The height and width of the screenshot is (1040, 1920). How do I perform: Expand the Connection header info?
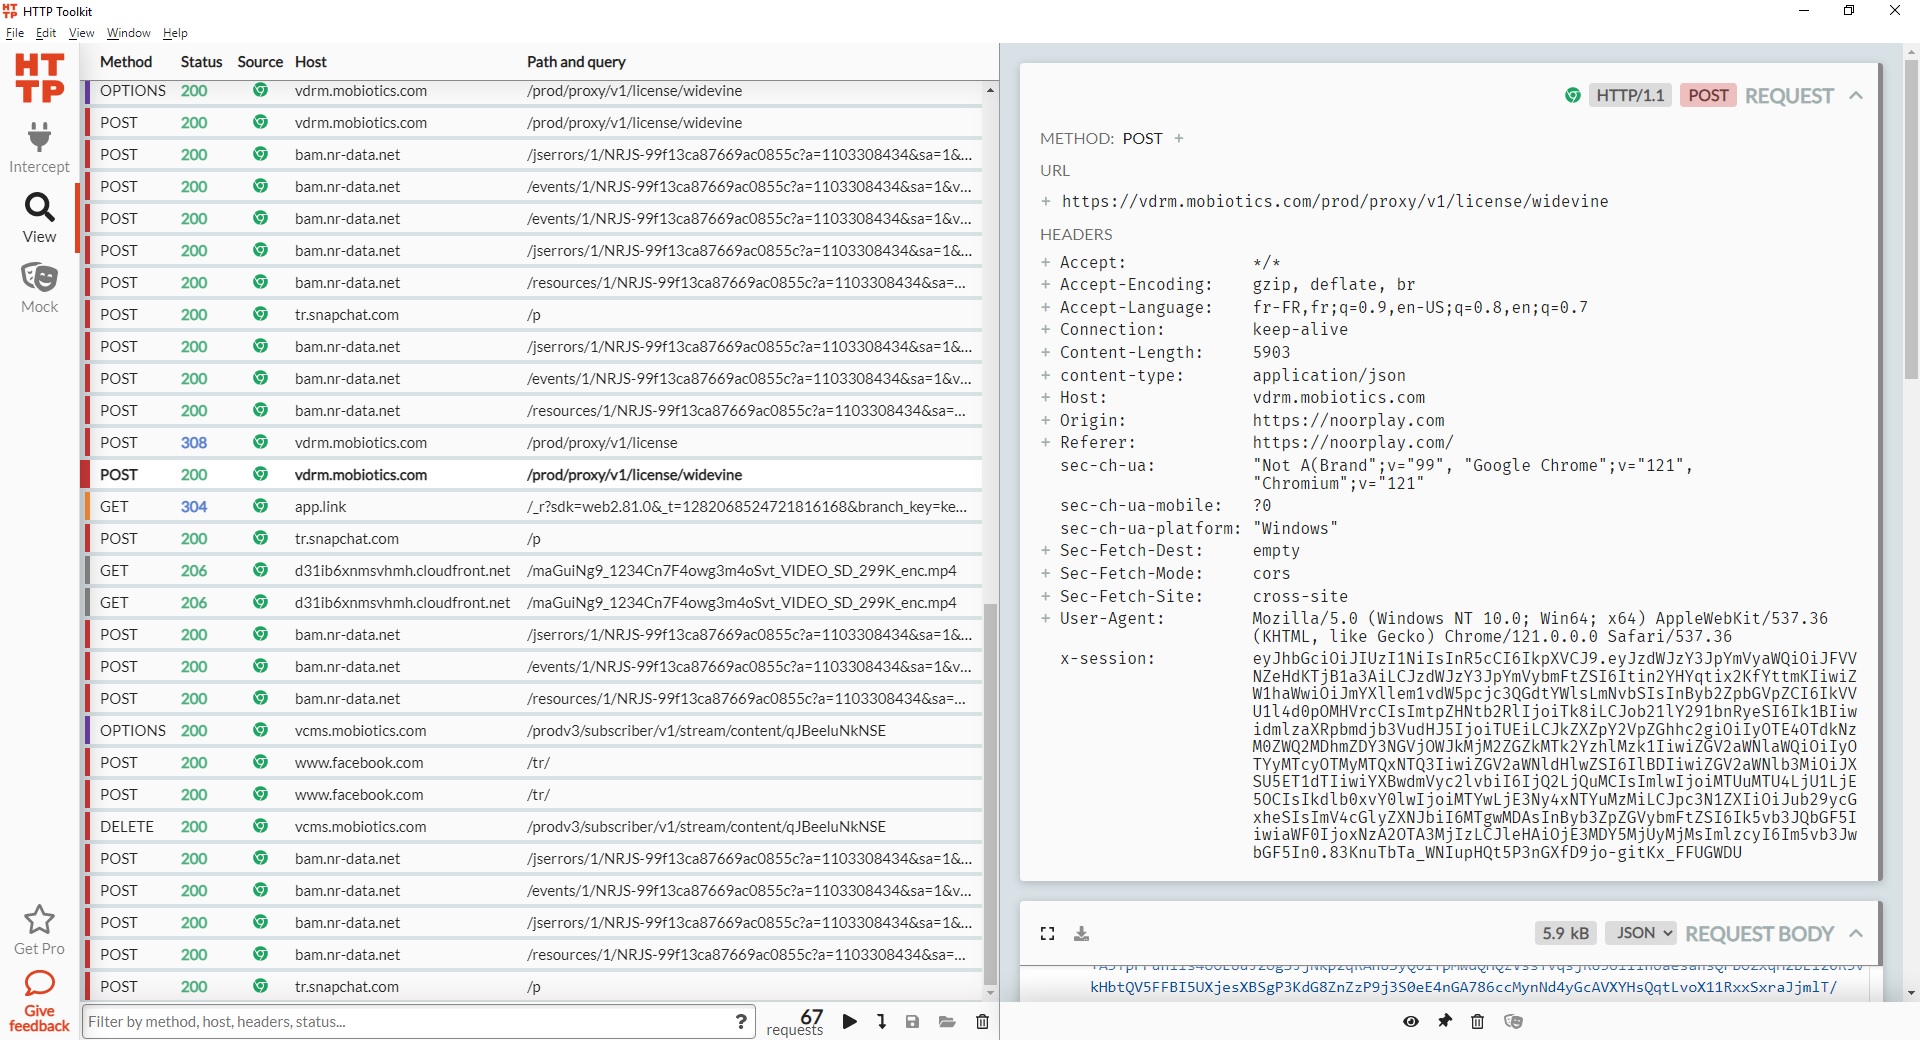point(1046,329)
